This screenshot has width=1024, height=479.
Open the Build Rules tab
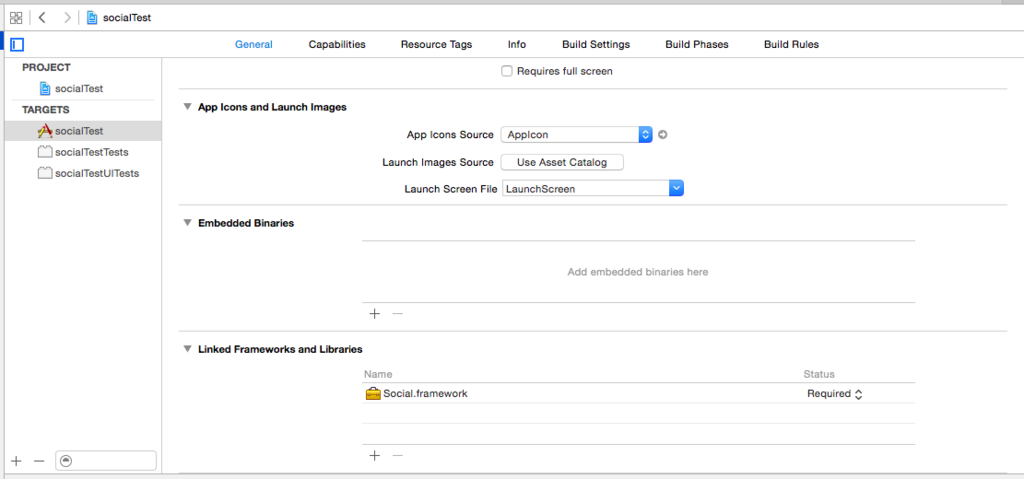[791, 44]
